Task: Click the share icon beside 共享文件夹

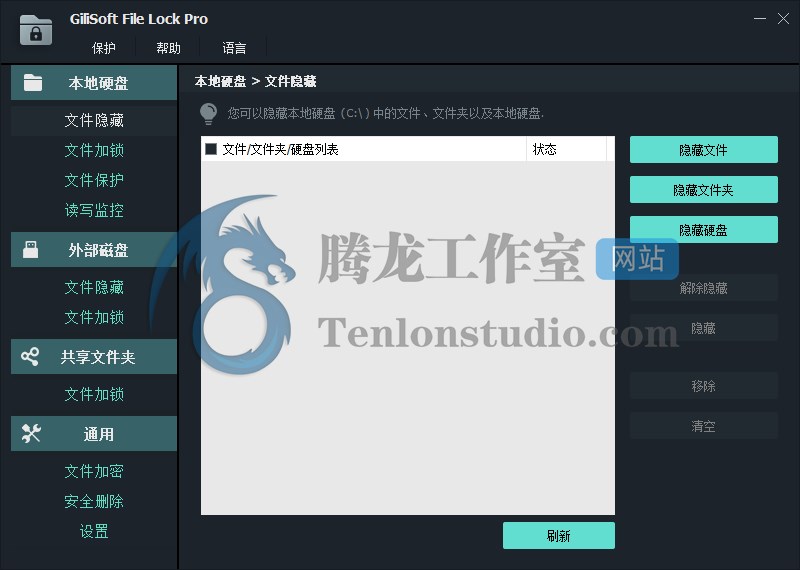Action: point(30,356)
